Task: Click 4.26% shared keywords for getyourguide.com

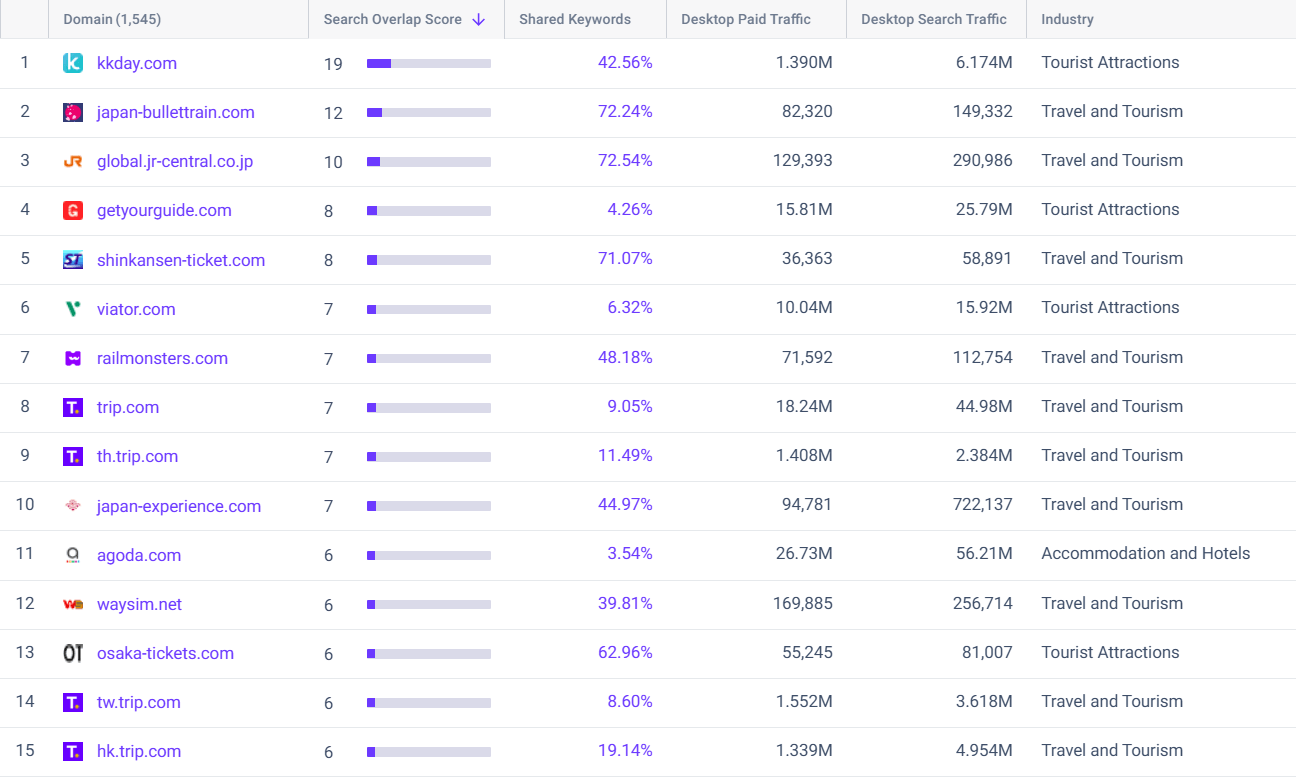Action: pyautogui.click(x=630, y=209)
